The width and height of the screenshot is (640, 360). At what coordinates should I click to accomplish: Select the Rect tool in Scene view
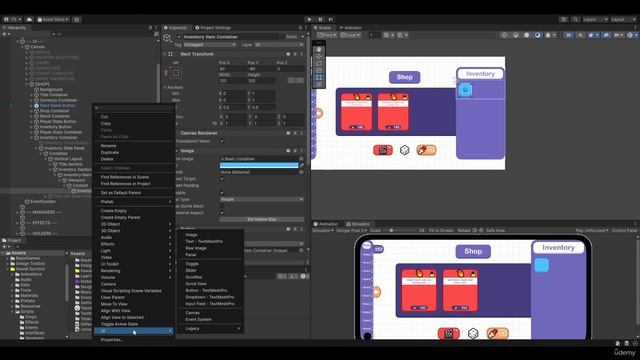point(319,77)
